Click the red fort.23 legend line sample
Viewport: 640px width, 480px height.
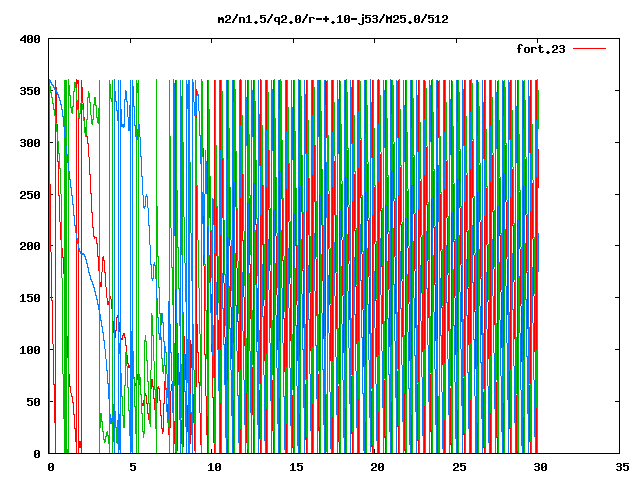pos(589,49)
